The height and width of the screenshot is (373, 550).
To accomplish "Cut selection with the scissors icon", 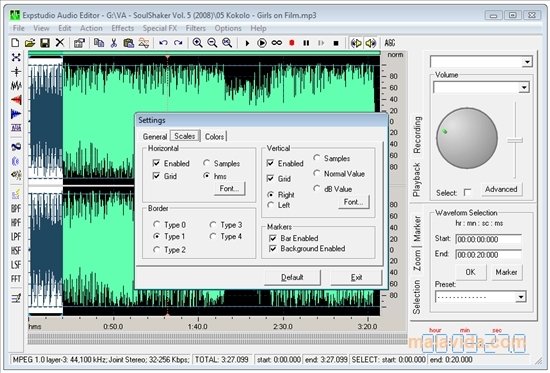I will coord(113,43).
